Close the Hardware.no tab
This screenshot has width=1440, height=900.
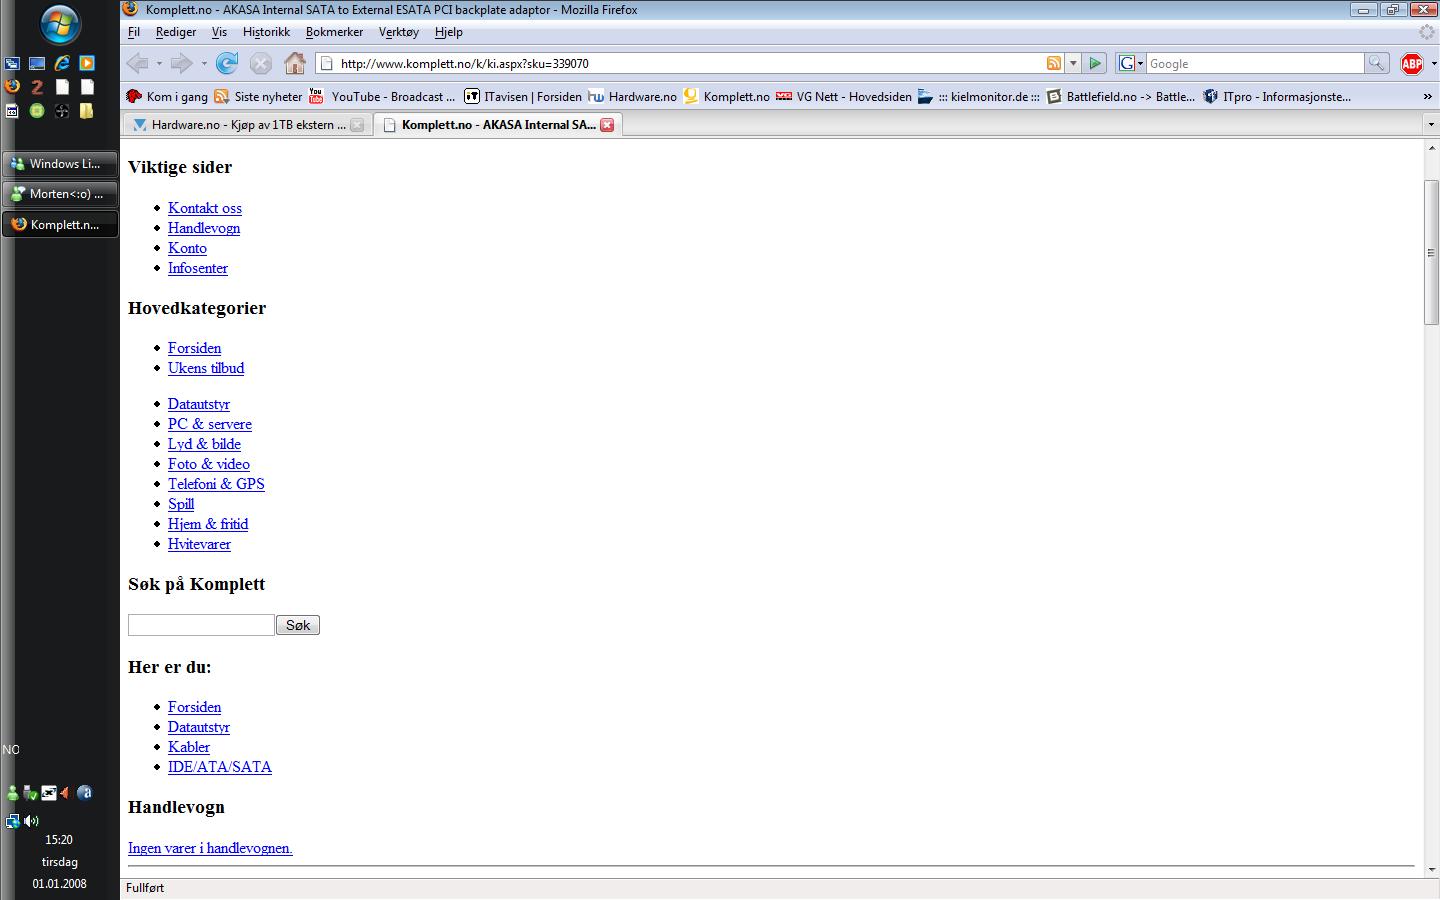(357, 125)
